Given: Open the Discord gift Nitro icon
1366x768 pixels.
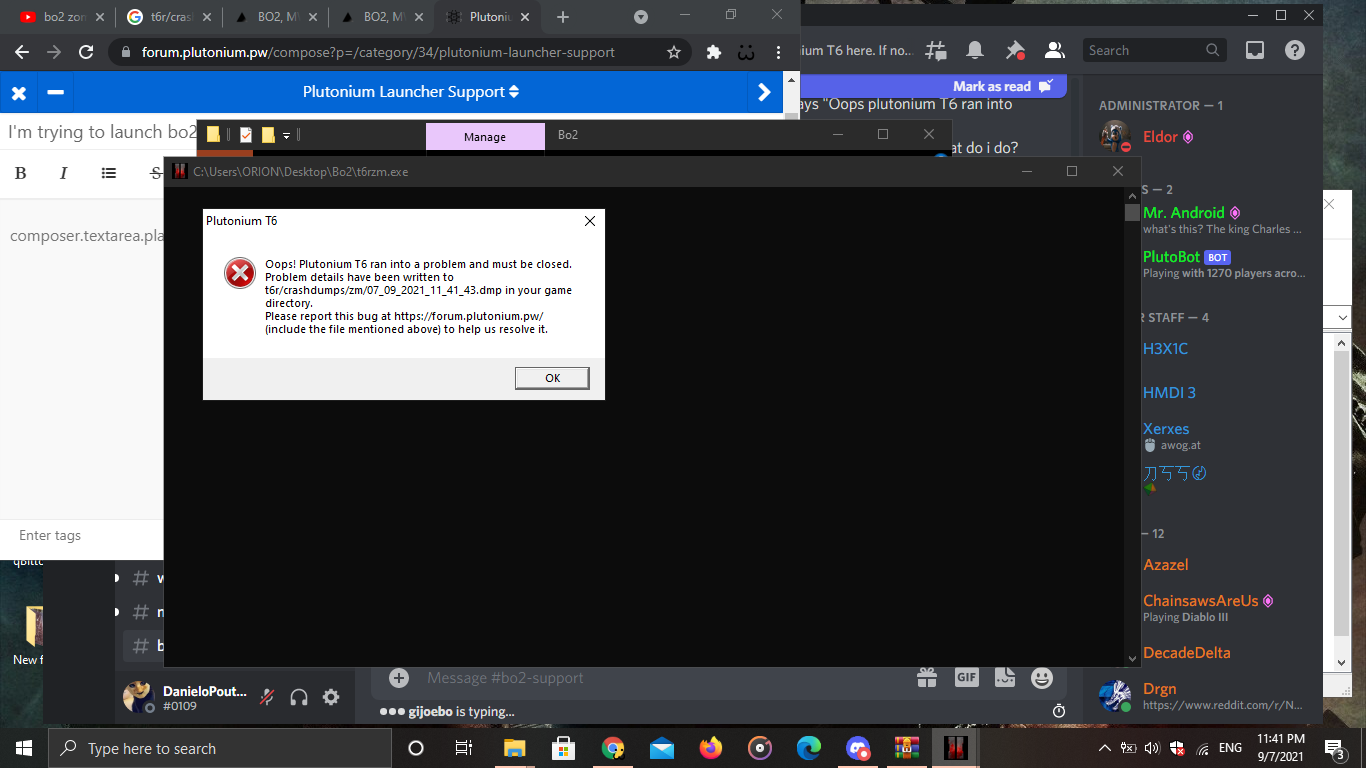Looking at the screenshot, I should 927,678.
